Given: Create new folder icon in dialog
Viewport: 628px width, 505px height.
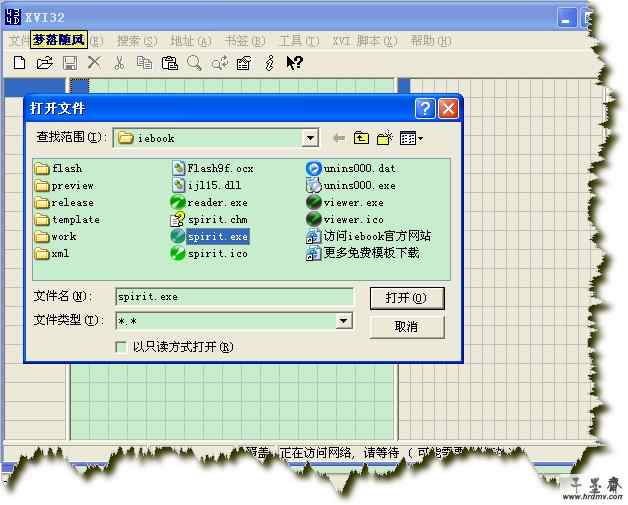Looking at the screenshot, I should tap(384, 138).
